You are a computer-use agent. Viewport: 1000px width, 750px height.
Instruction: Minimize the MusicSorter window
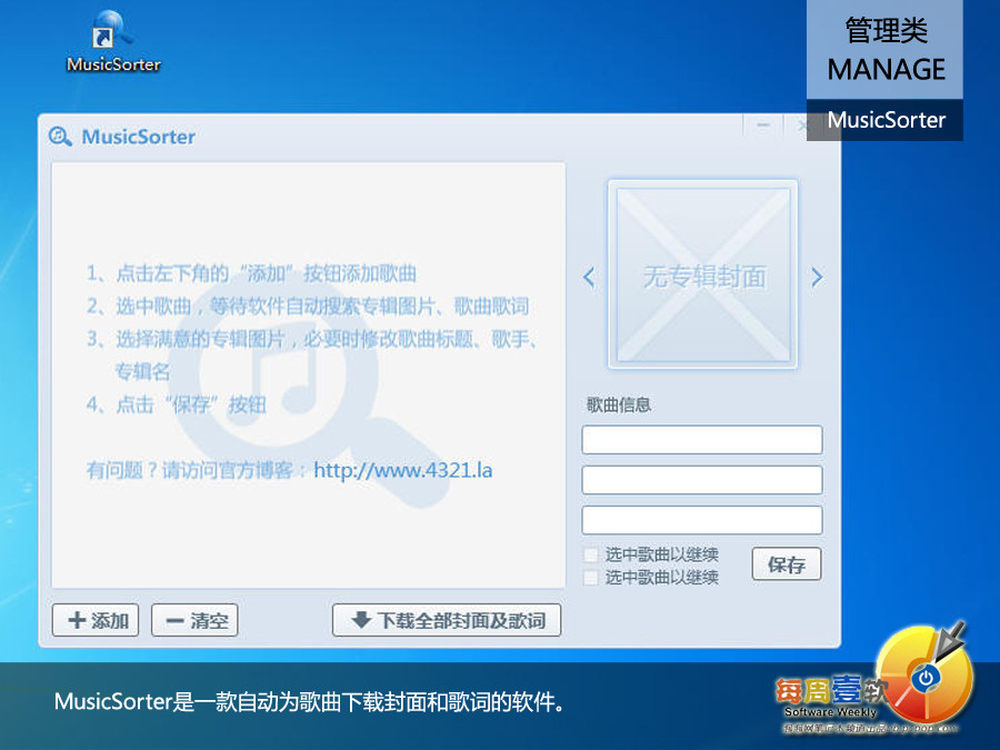[x=763, y=125]
